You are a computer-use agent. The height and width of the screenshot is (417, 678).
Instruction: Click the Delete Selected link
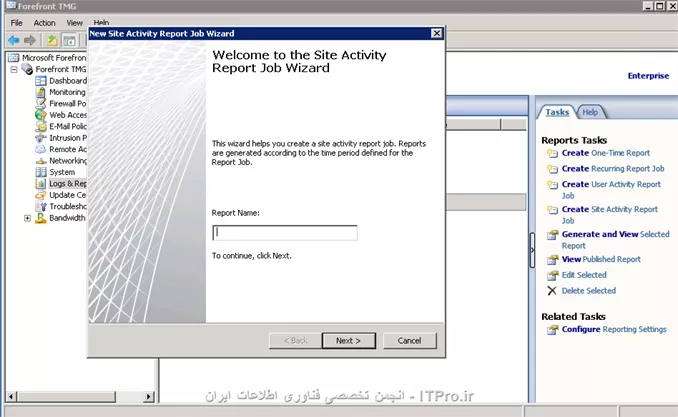(589, 291)
